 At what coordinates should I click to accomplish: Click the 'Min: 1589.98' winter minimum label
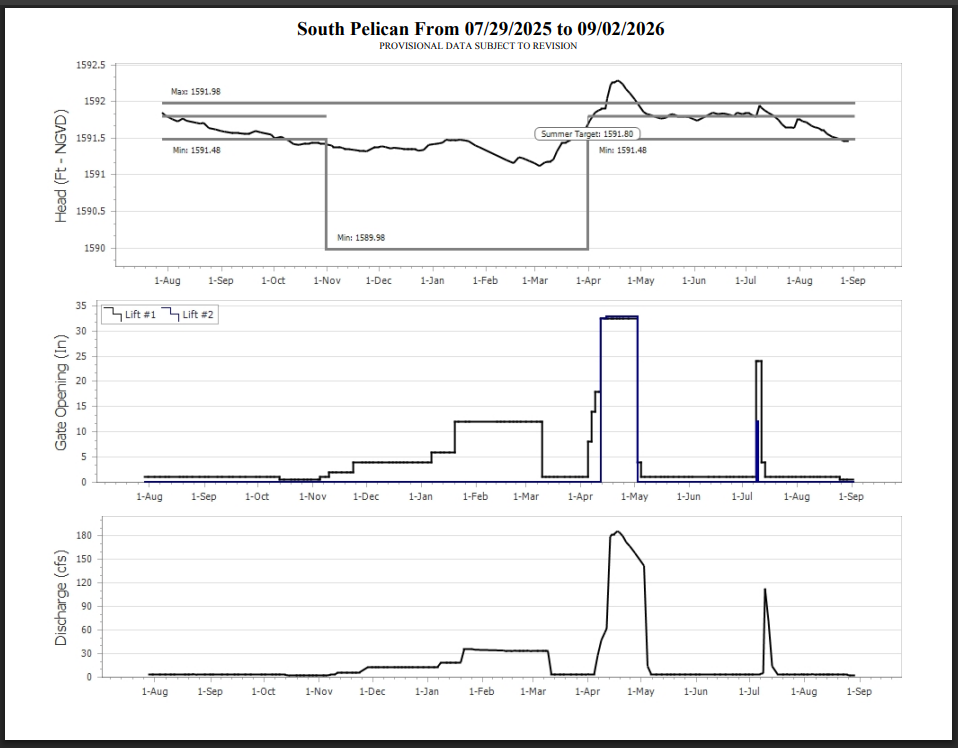(x=361, y=238)
